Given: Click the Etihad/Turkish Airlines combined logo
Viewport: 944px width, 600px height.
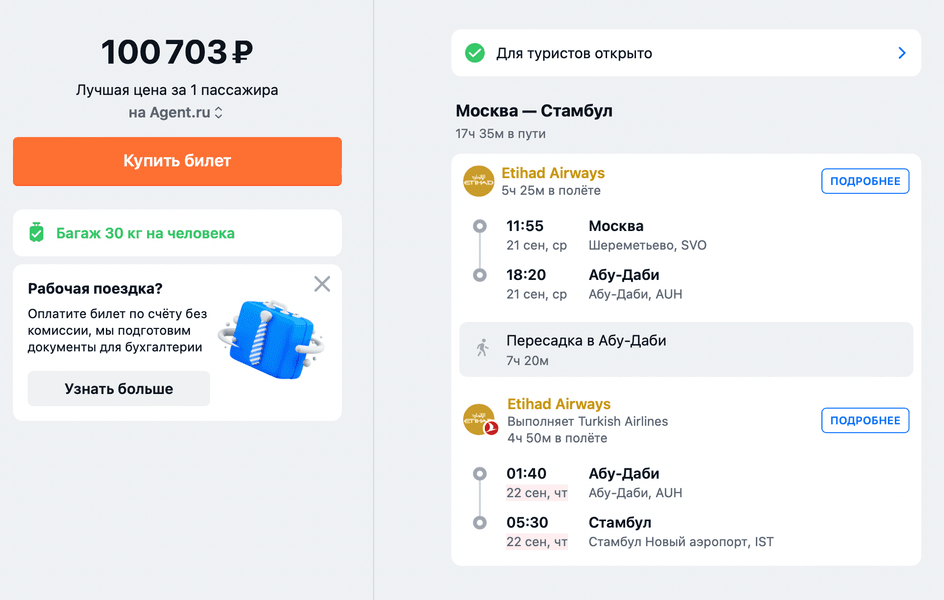Looking at the screenshot, I should (480, 420).
